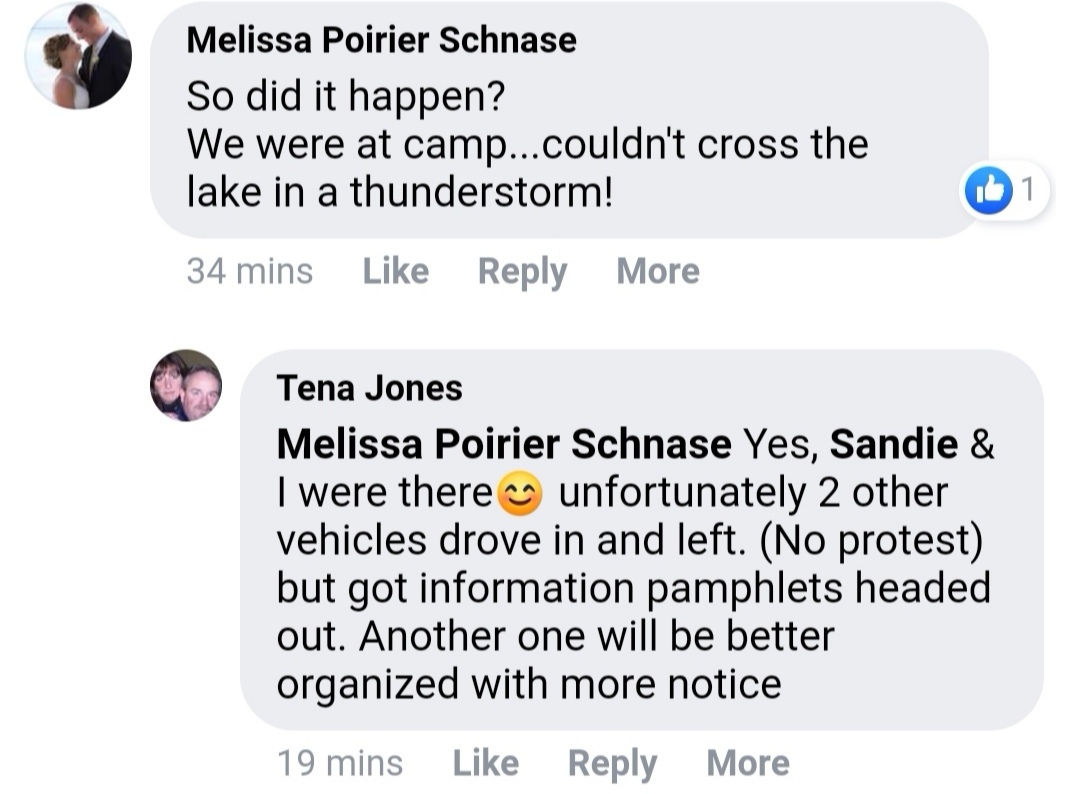Click the 'couldn't cross the lake' comment text
Viewport: 1080px width, 794px height.
point(527,168)
